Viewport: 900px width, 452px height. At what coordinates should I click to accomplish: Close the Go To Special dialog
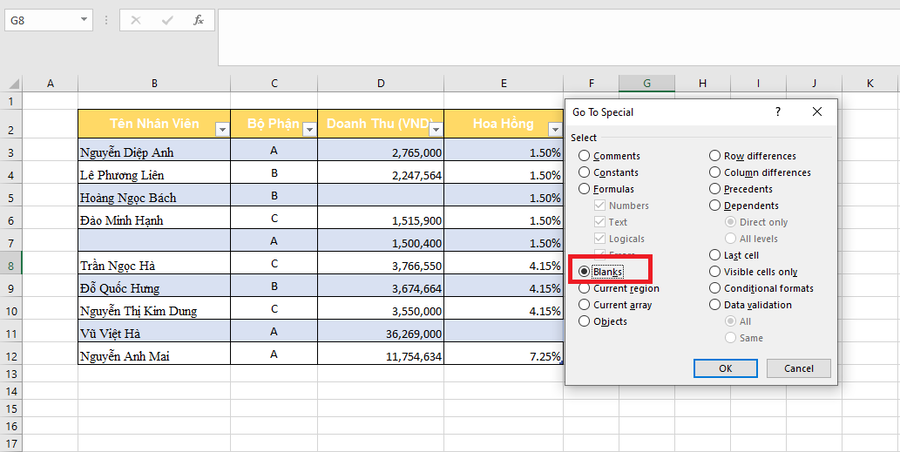click(817, 112)
